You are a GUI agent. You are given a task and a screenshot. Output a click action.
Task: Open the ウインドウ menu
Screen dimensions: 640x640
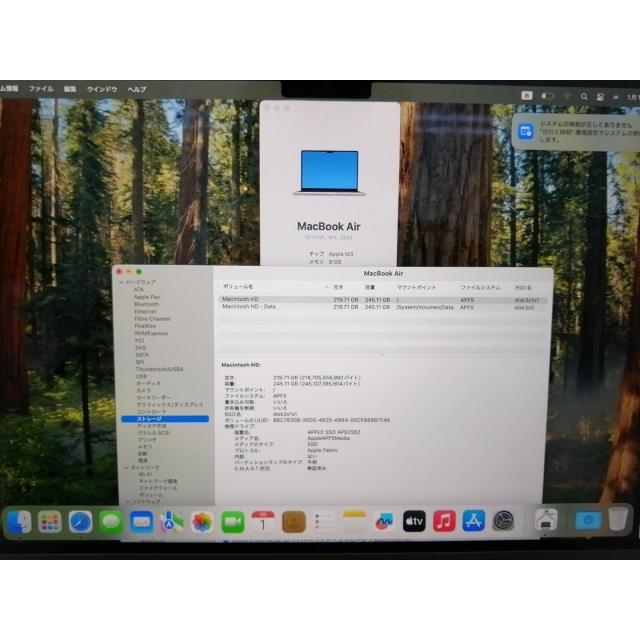point(102,89)
